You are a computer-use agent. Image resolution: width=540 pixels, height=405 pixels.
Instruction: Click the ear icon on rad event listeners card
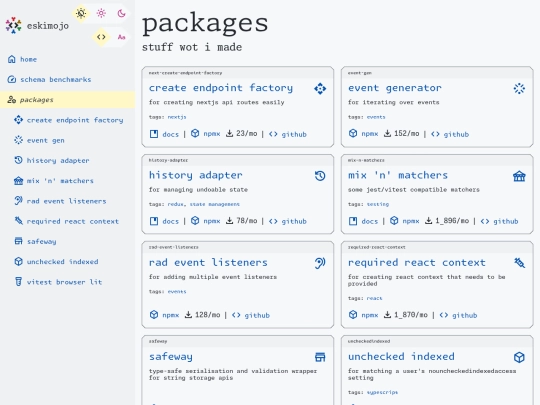coord(320,263)
